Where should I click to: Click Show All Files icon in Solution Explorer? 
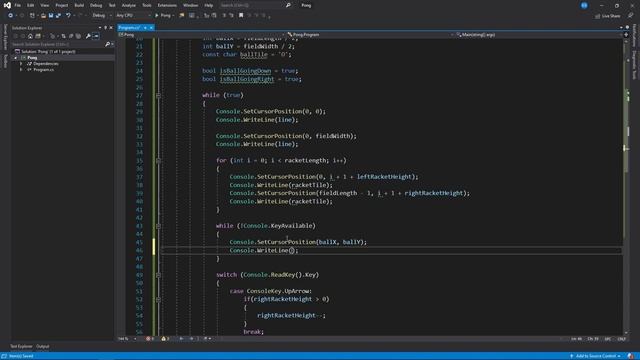78,36
